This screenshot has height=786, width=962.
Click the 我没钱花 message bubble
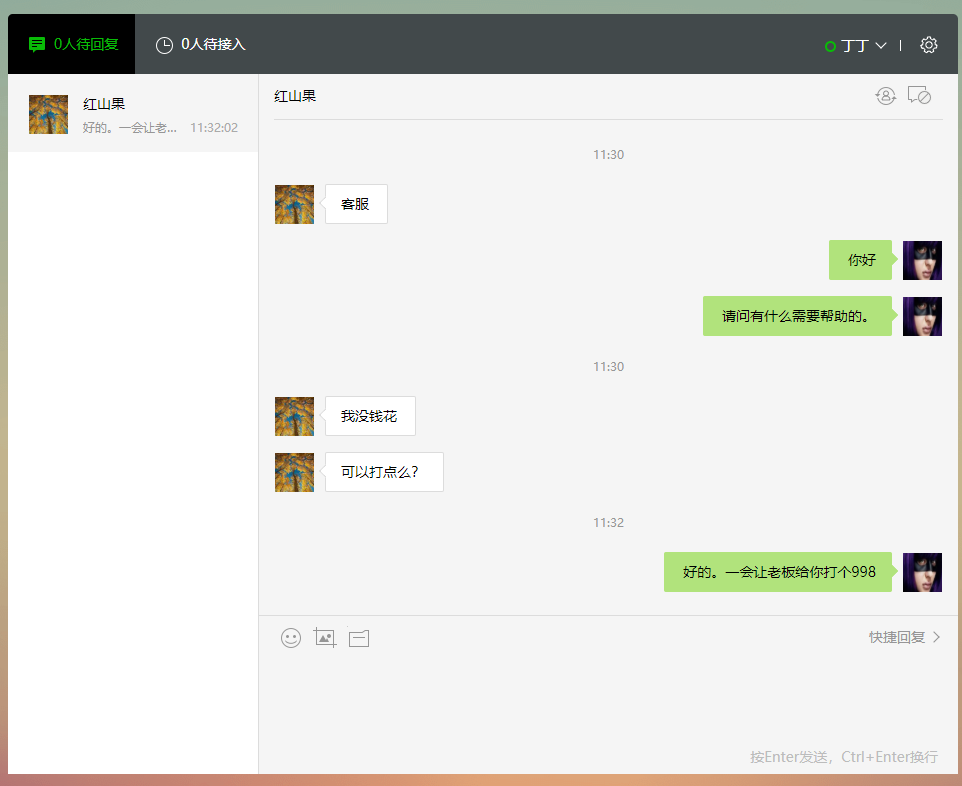coord(370,416)
